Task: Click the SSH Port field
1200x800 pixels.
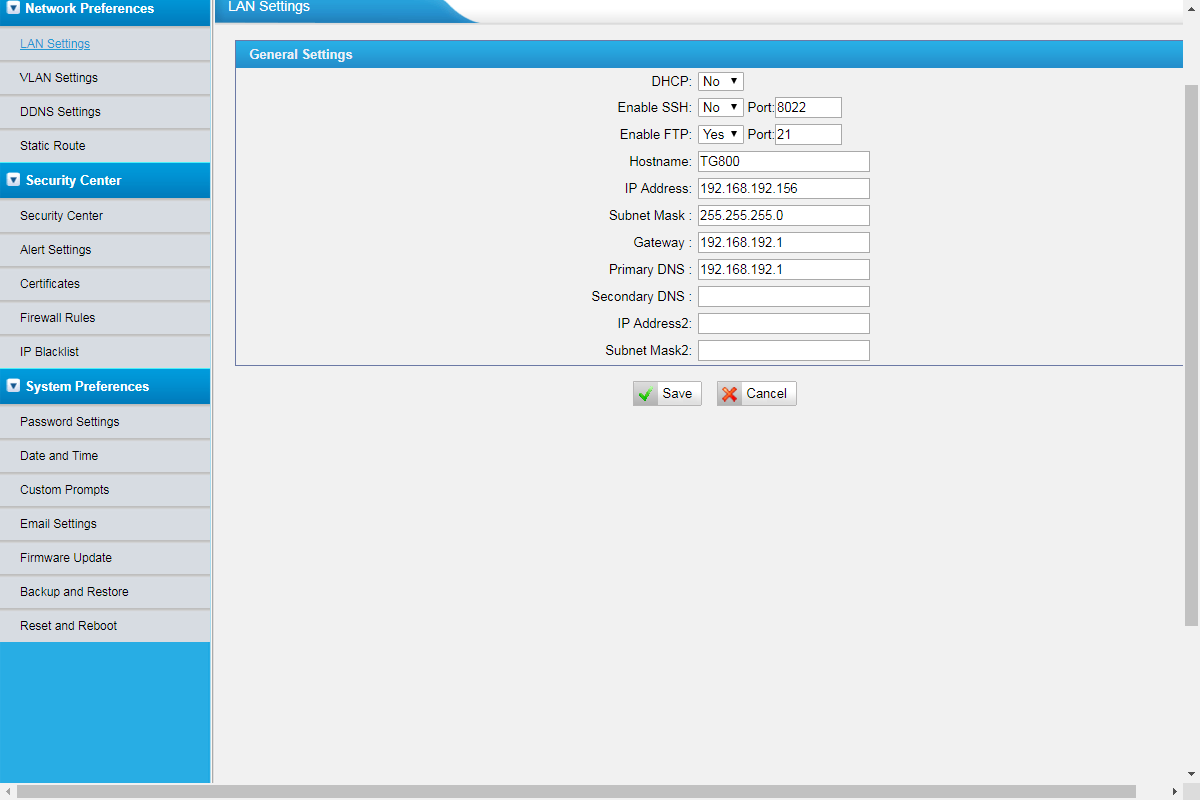Action: (808, 107)
